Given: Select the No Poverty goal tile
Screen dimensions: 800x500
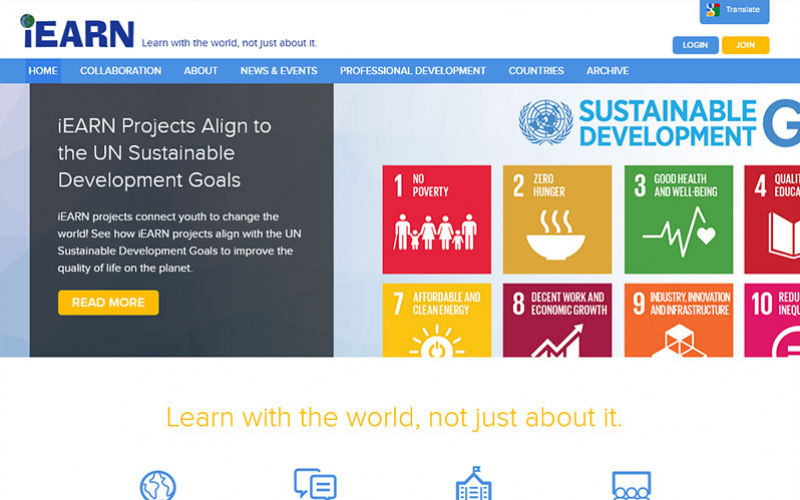Looking at the screenshot, I should [437, 219].
